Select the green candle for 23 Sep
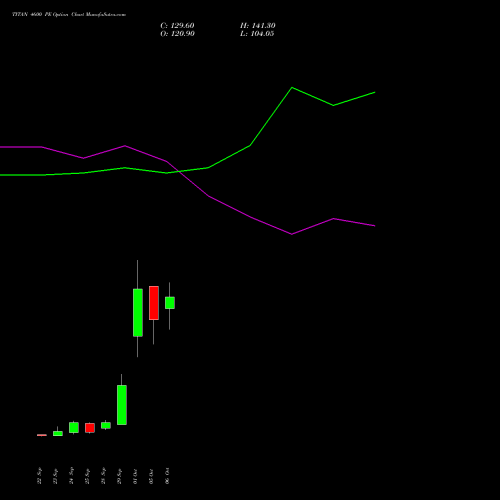500x500 pixels. point(58,433)
